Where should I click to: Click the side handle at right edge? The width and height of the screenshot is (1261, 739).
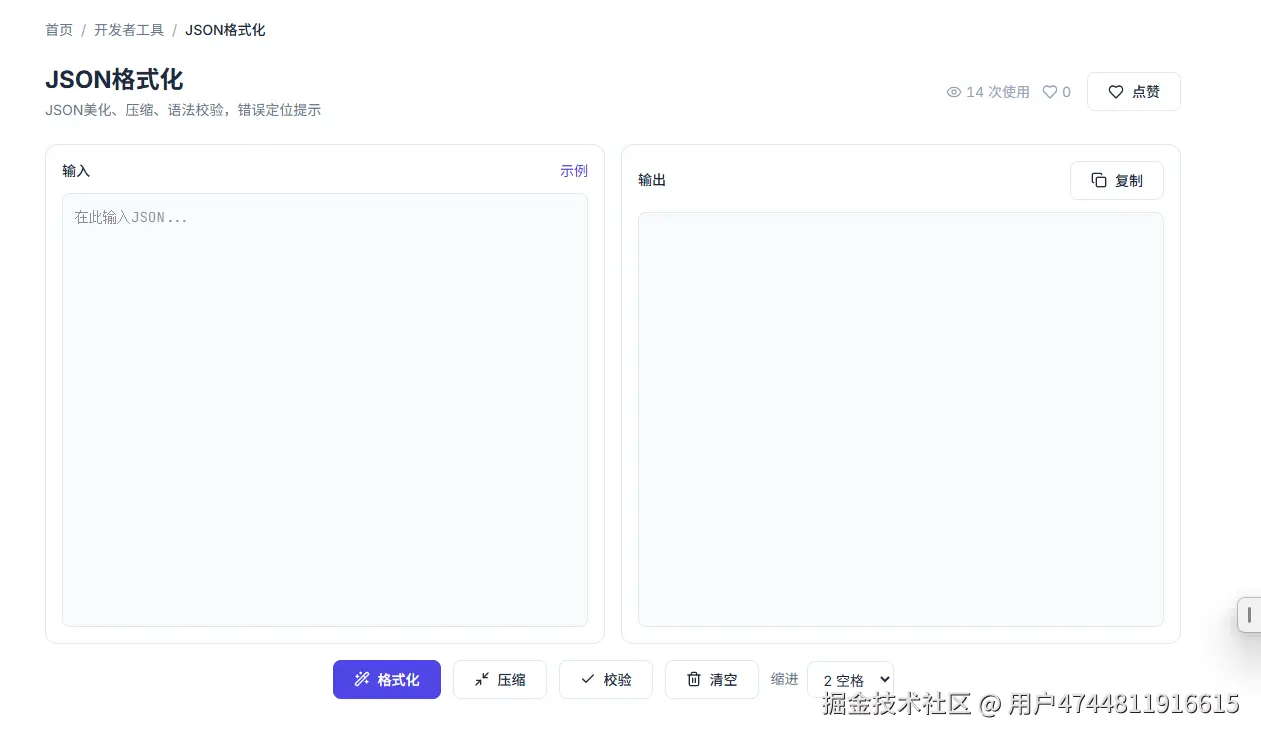pyautogui.click(x=1249, y=614)
